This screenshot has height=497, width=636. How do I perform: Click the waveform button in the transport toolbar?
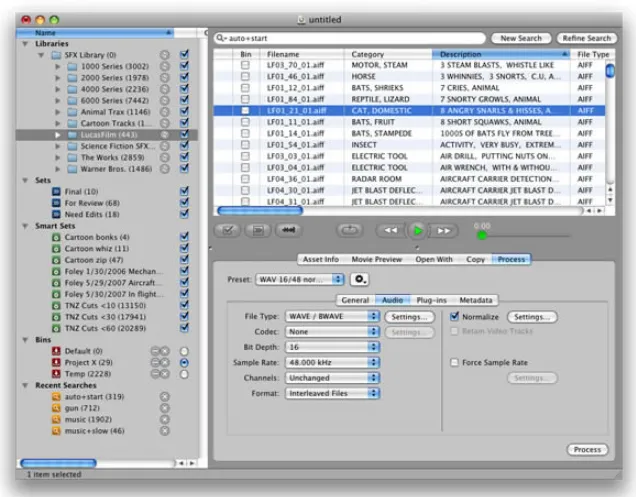(x=288, y=230)
